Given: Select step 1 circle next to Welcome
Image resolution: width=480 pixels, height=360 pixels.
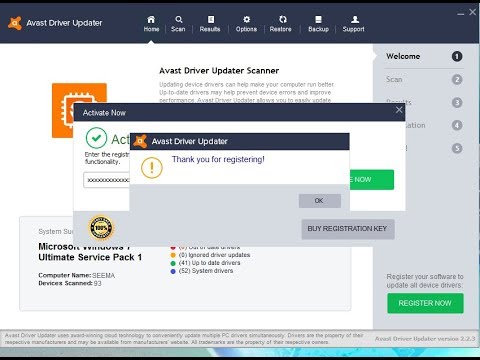Looking at the screenshot, I should click(x=457, y=56).
